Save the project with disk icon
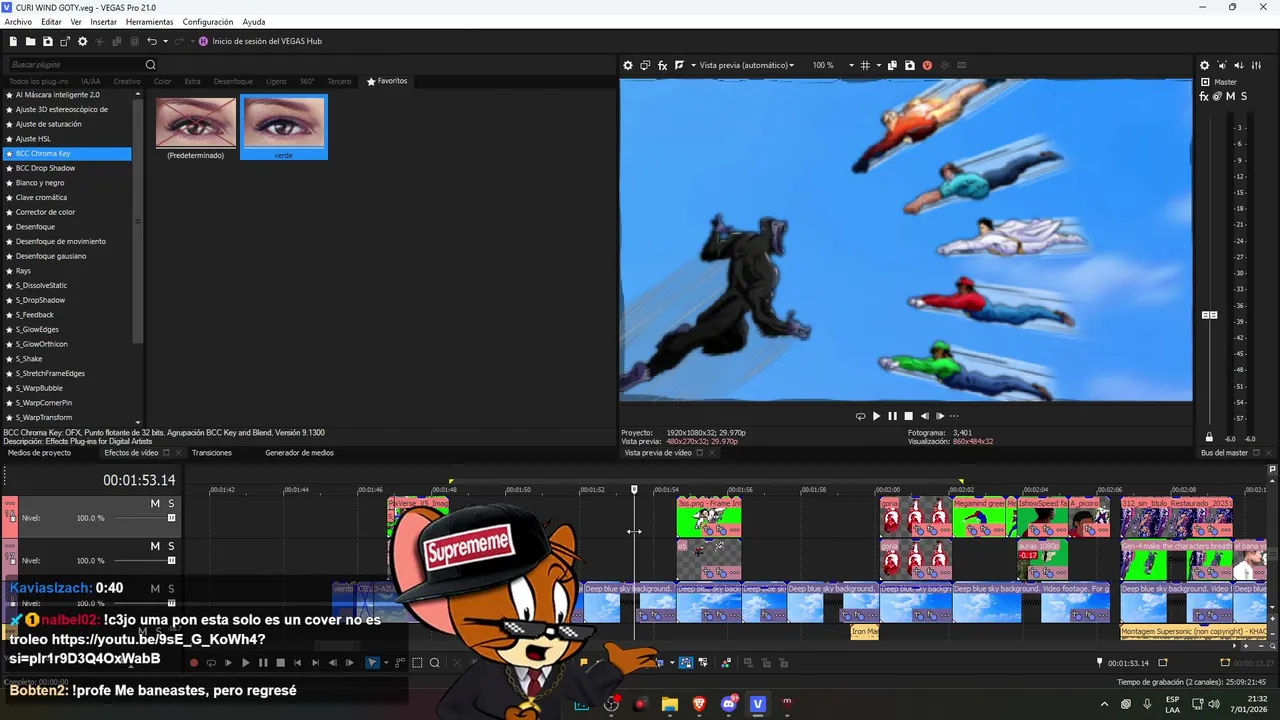1280x720 pixels. click(x=48, y=41)
